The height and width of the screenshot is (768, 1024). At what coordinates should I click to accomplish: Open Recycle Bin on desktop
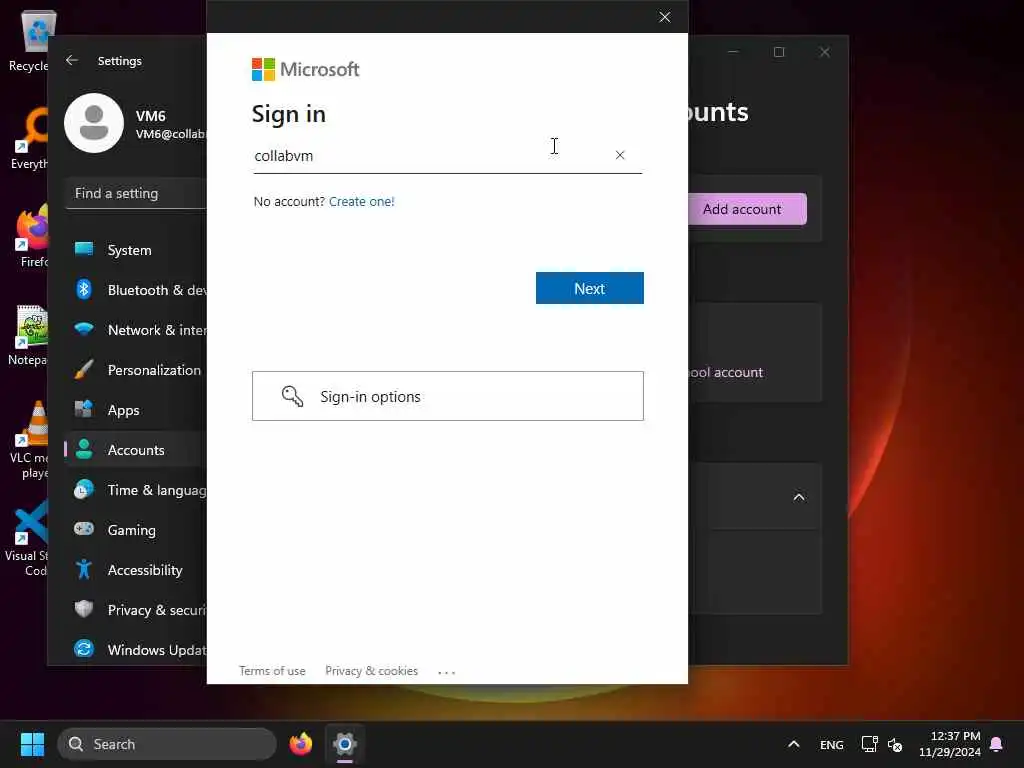29,40
